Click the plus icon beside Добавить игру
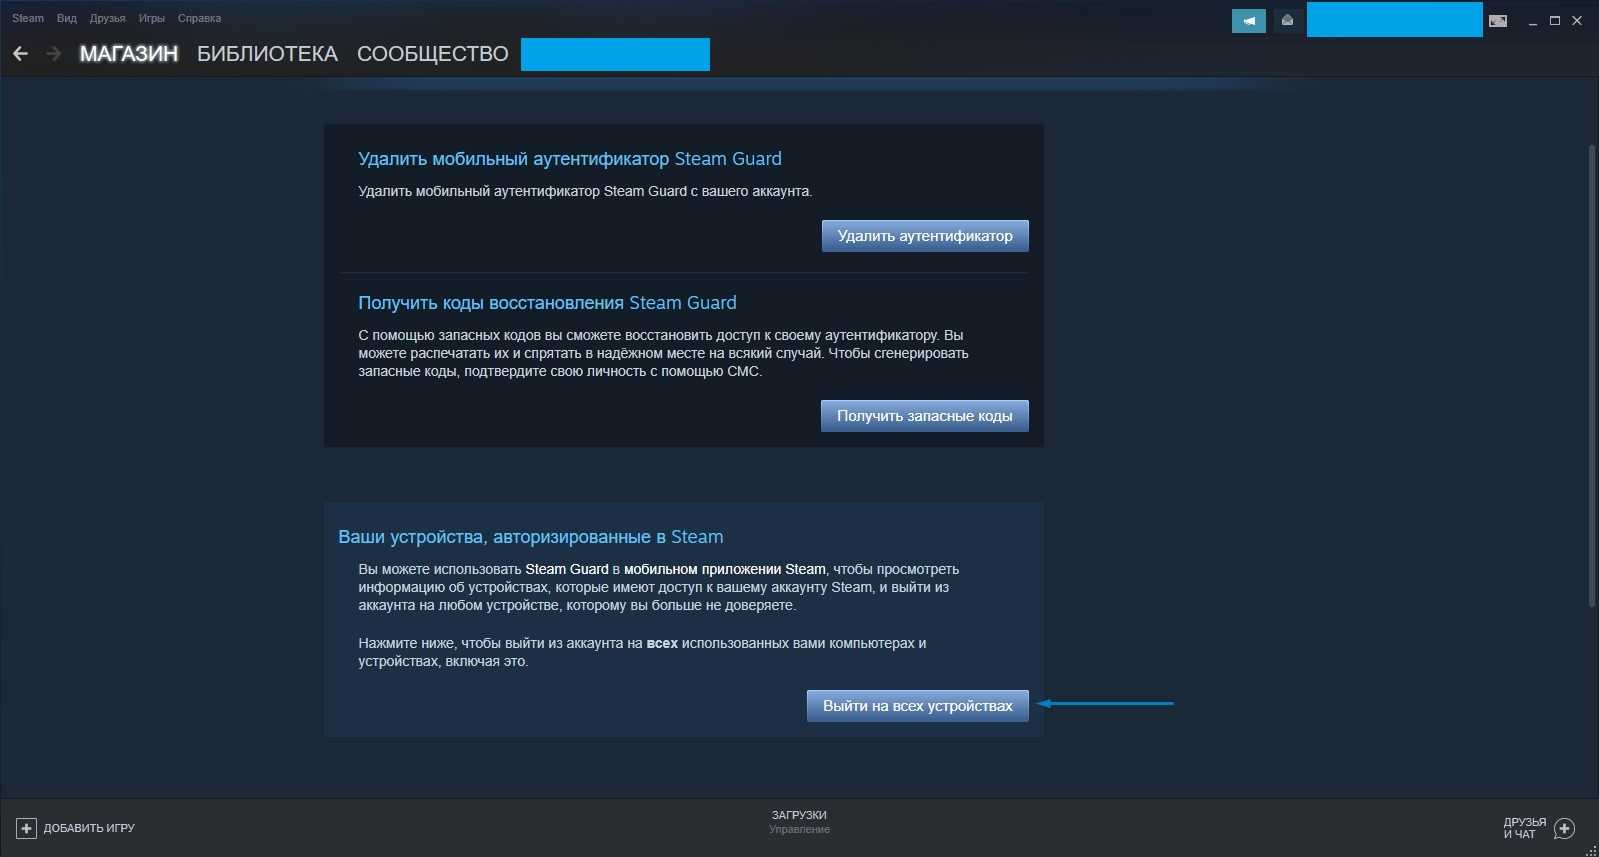 click(26, 828)
